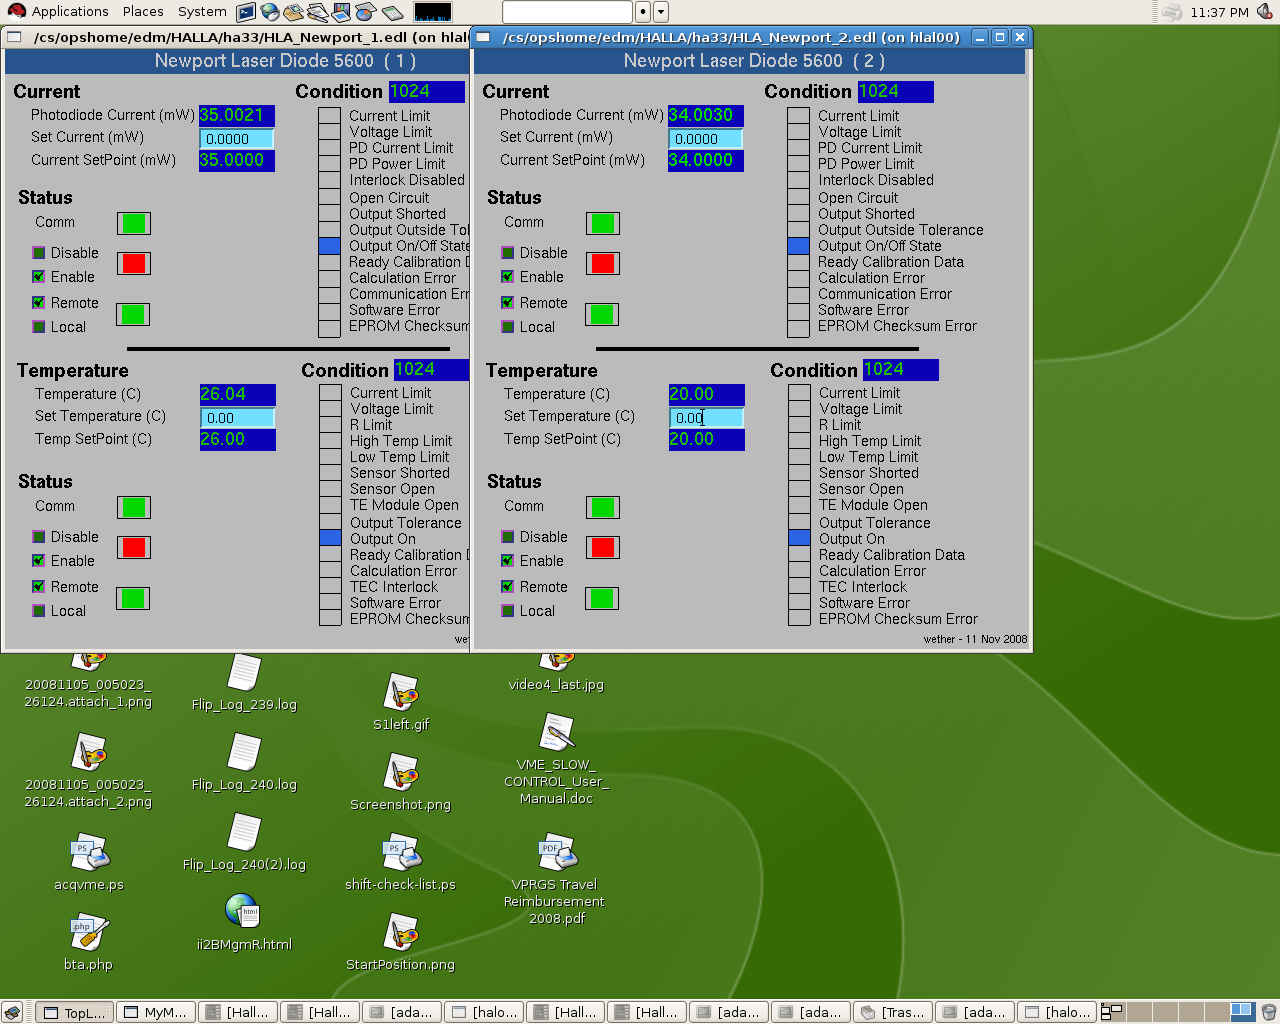Click the blue Output On indicator, Newport 2 Temperature
The image size is (1280, 1024).
[x=799, y=538]
